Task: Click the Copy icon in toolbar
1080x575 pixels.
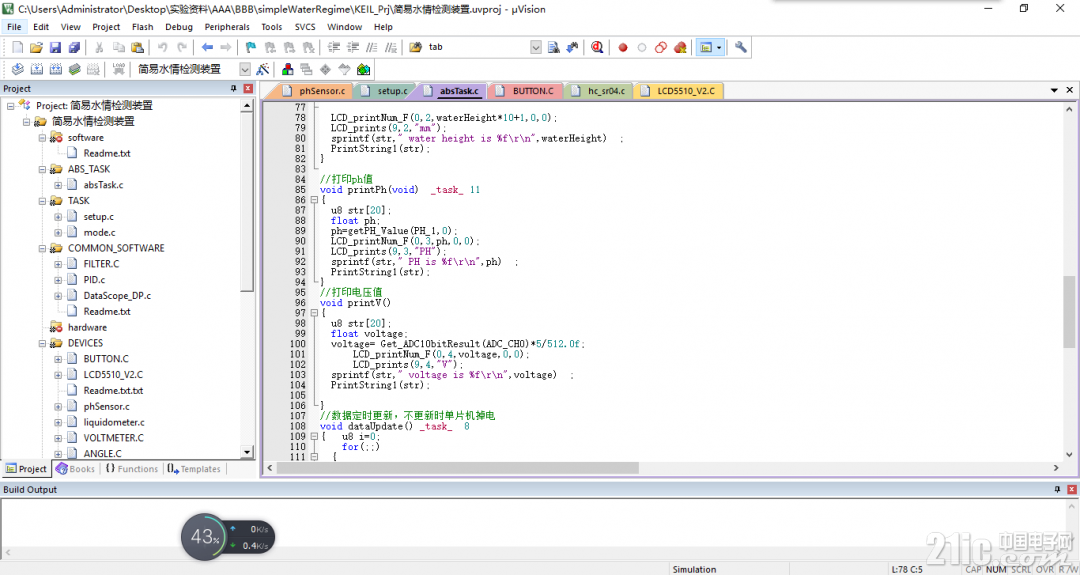Action: [118, 48]
